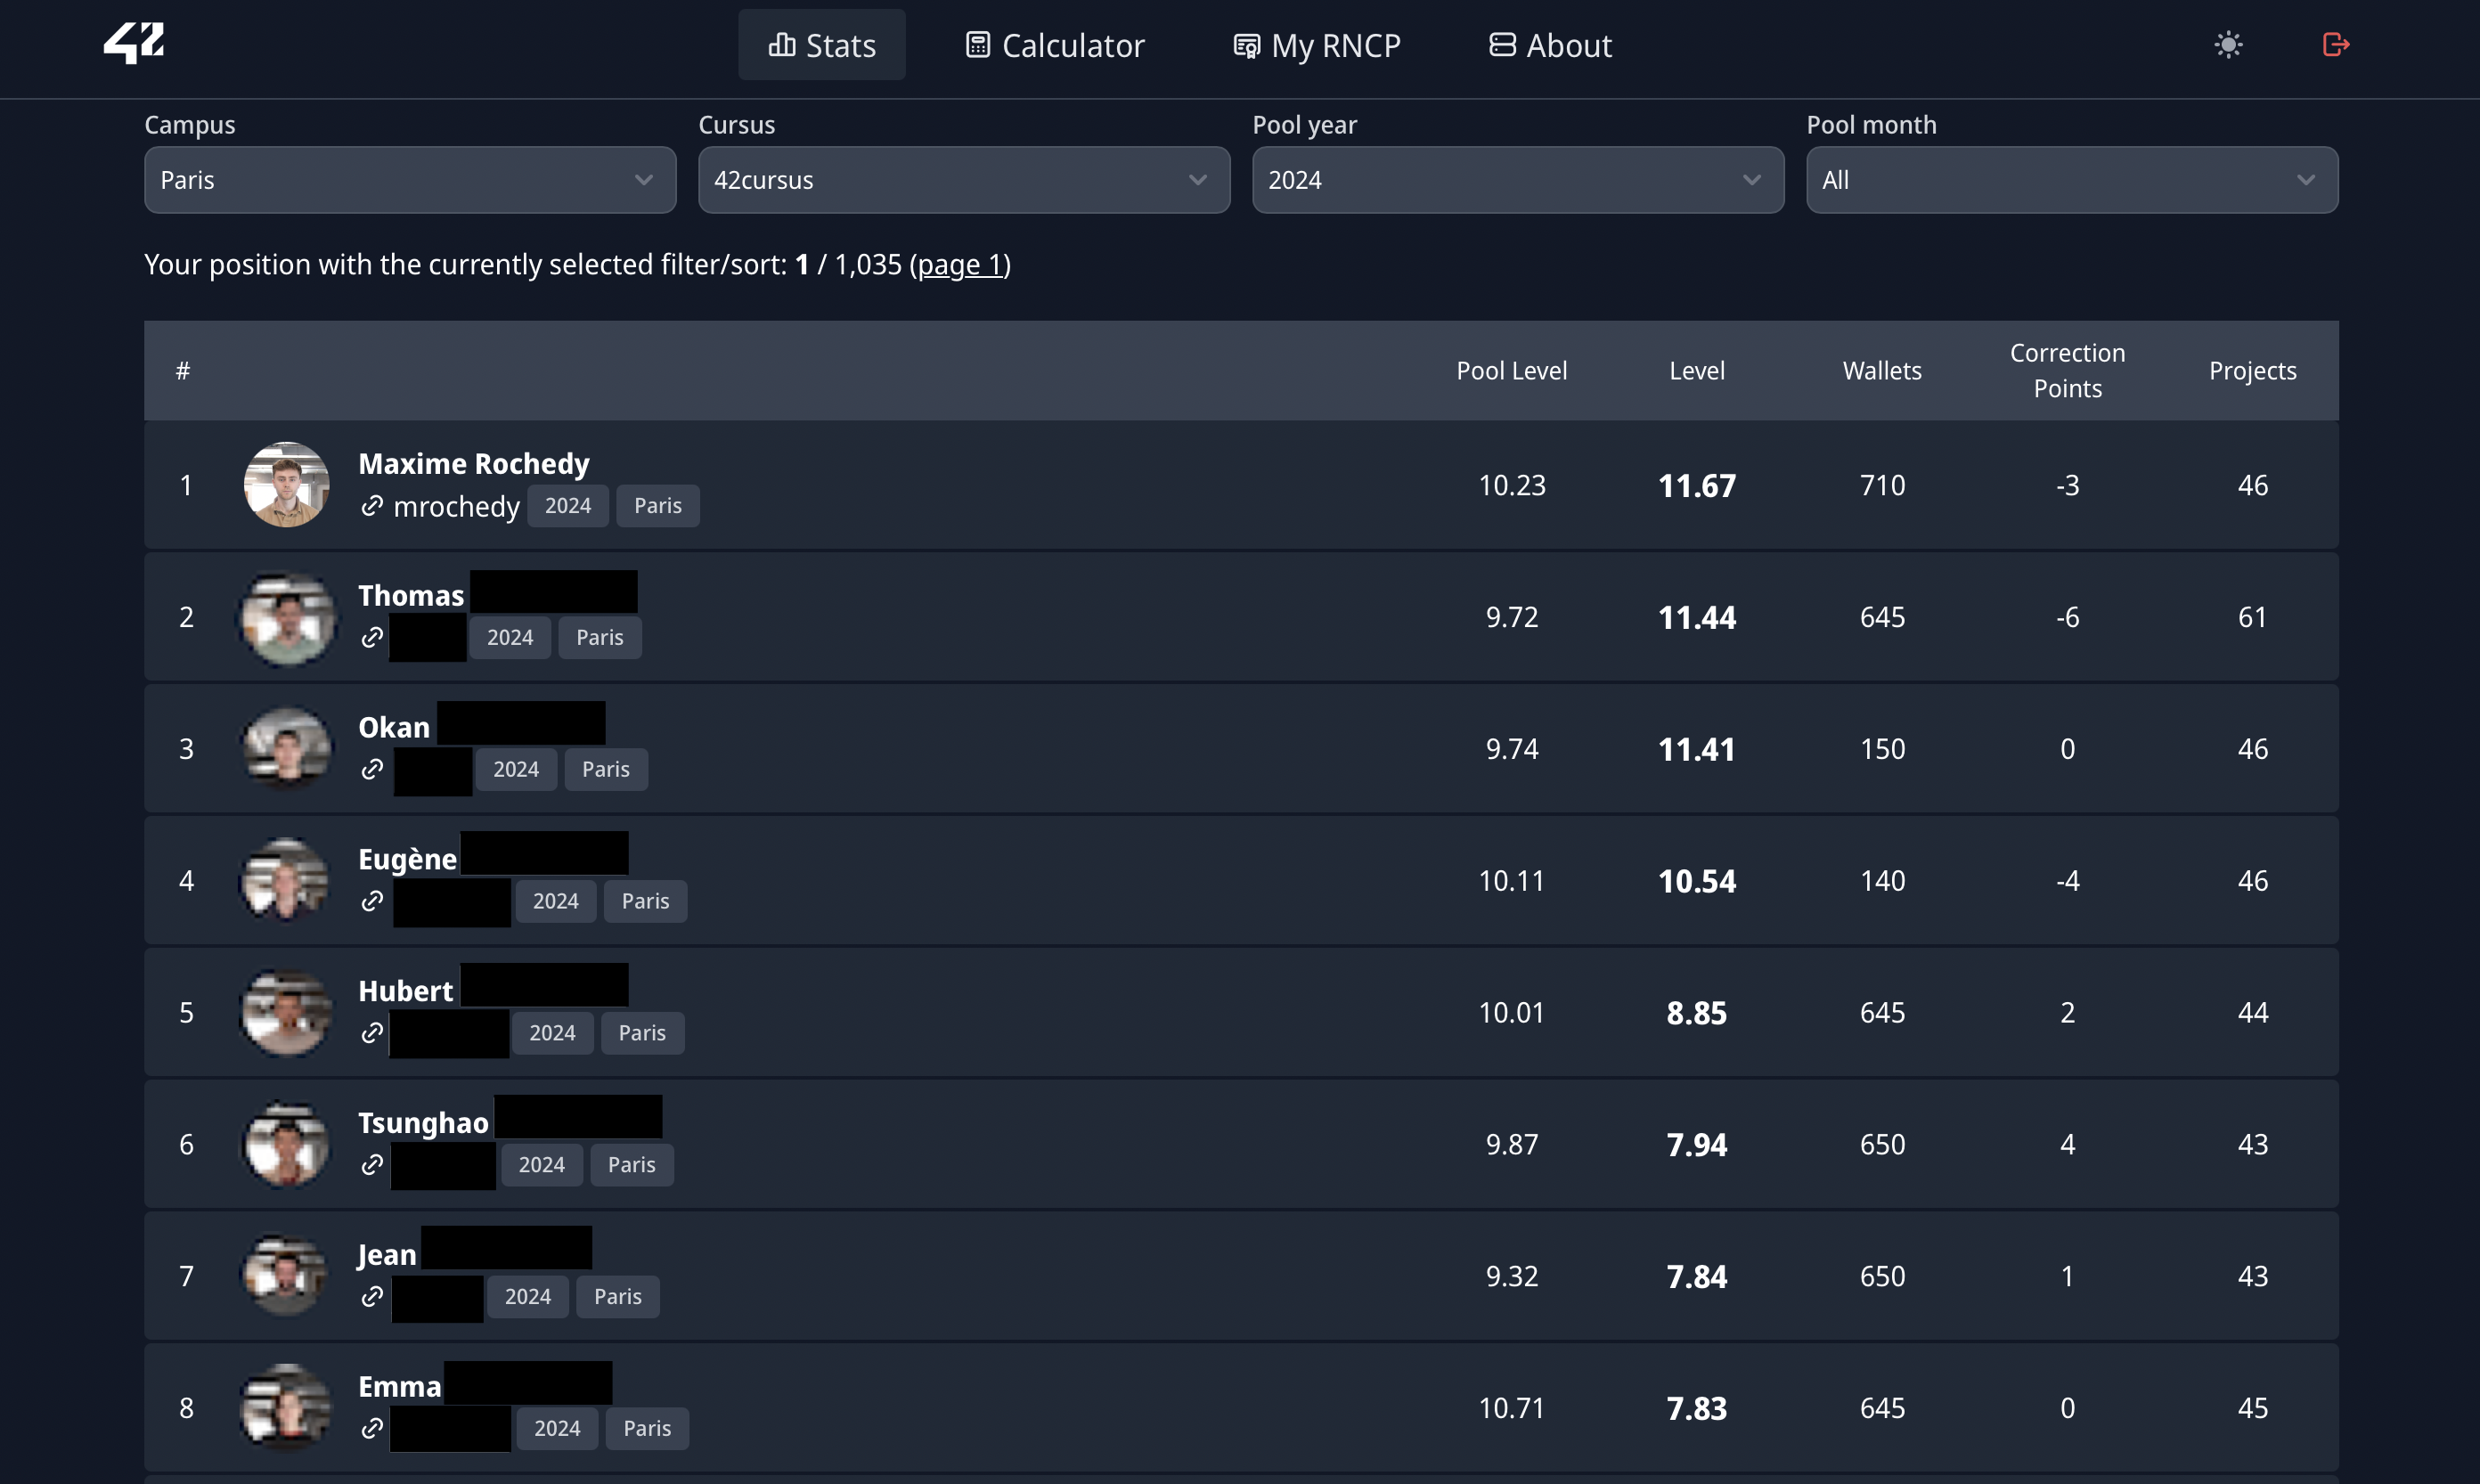The width and height of the screenshot is (2480, 1484).
Task: Open the Pool year dropdown
Action: coord(1517,180)
